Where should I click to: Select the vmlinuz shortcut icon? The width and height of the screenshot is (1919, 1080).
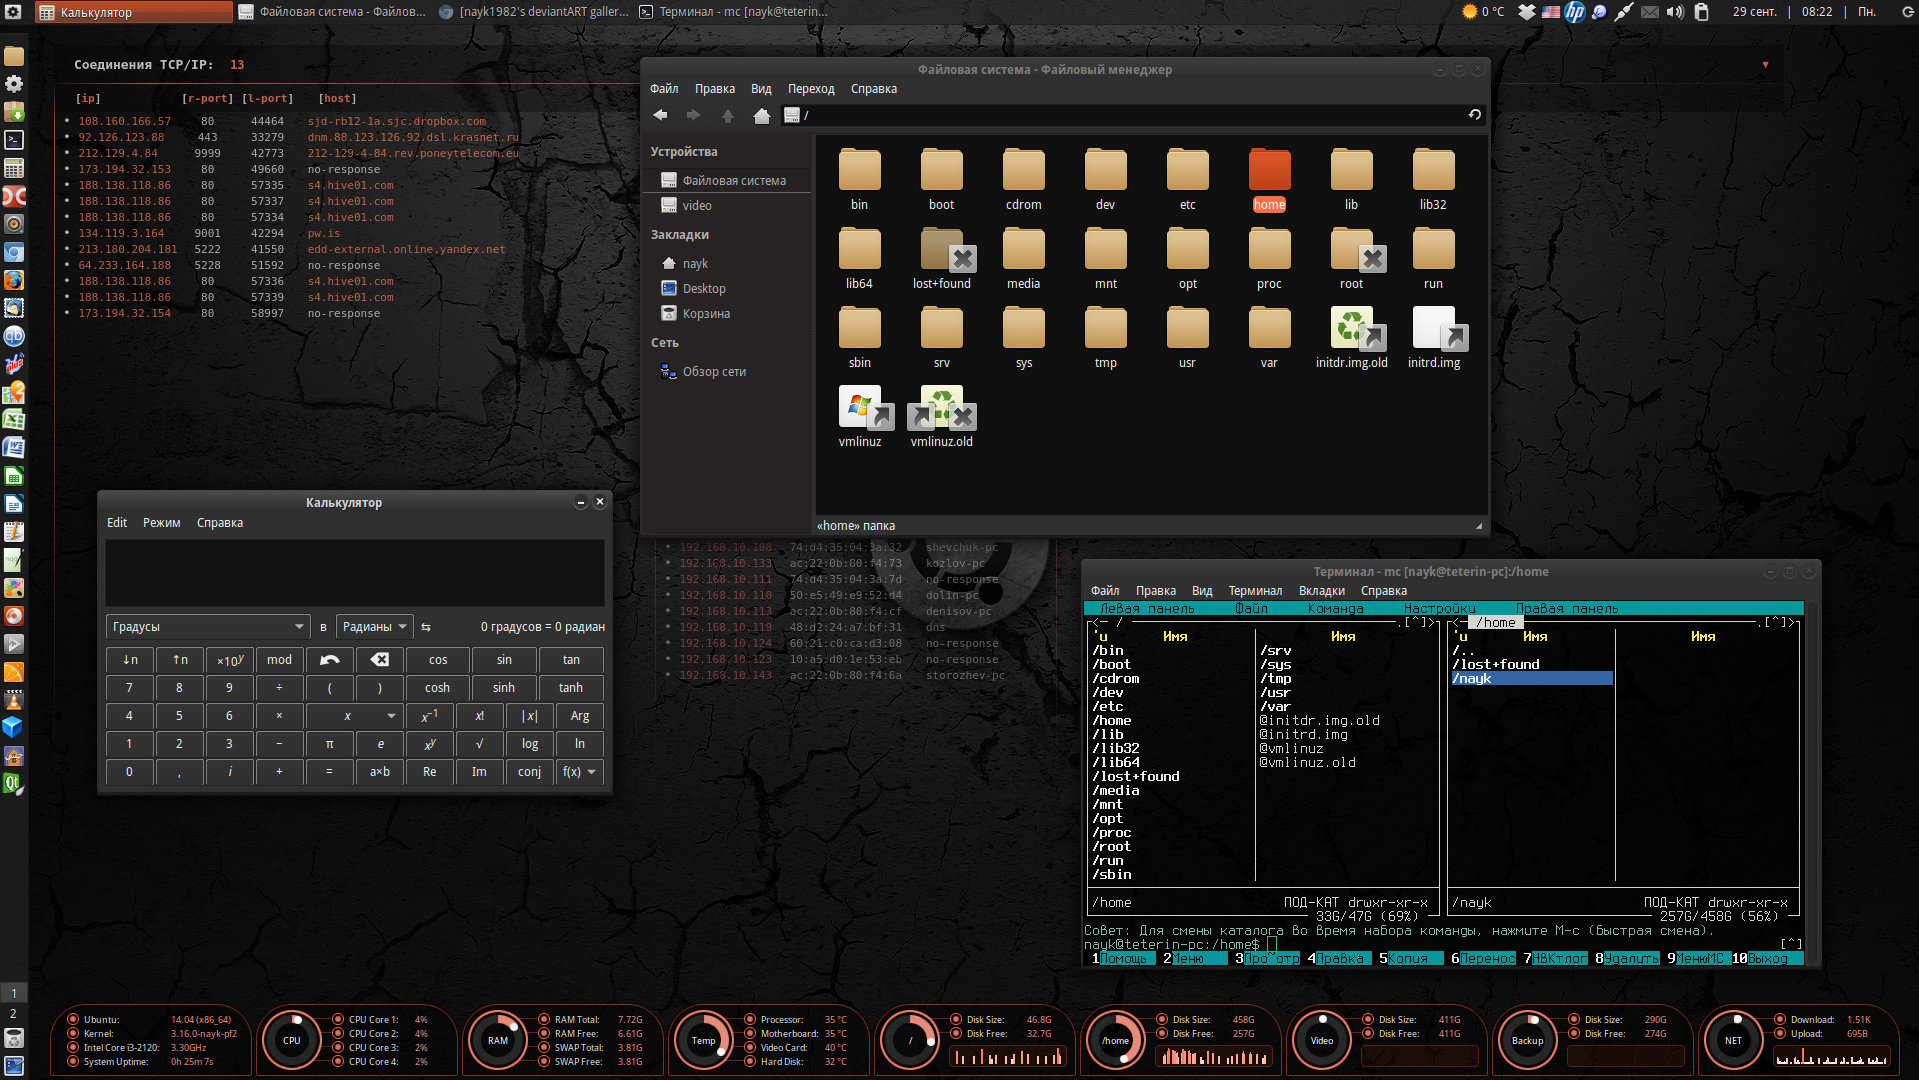(859, 410)
